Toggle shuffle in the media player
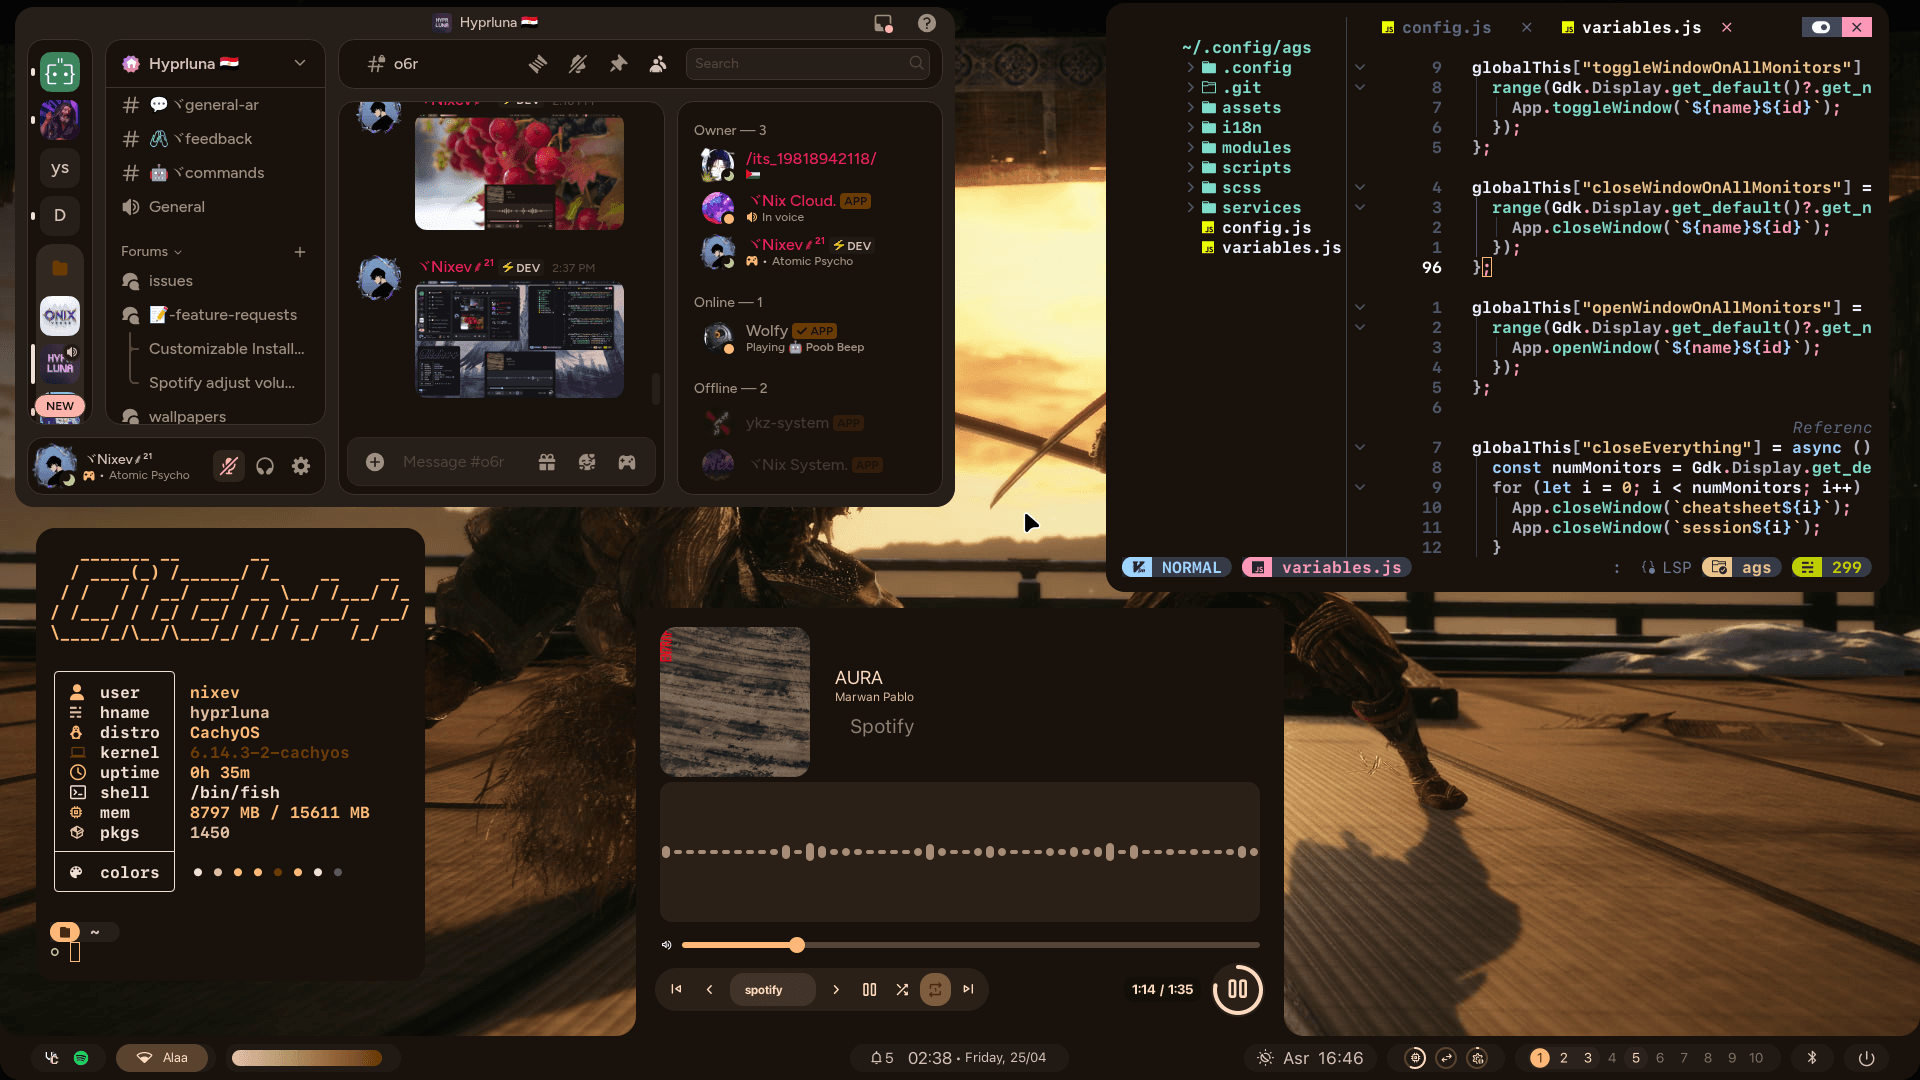Screen dimensions: 1920x1080 [902, 990]
